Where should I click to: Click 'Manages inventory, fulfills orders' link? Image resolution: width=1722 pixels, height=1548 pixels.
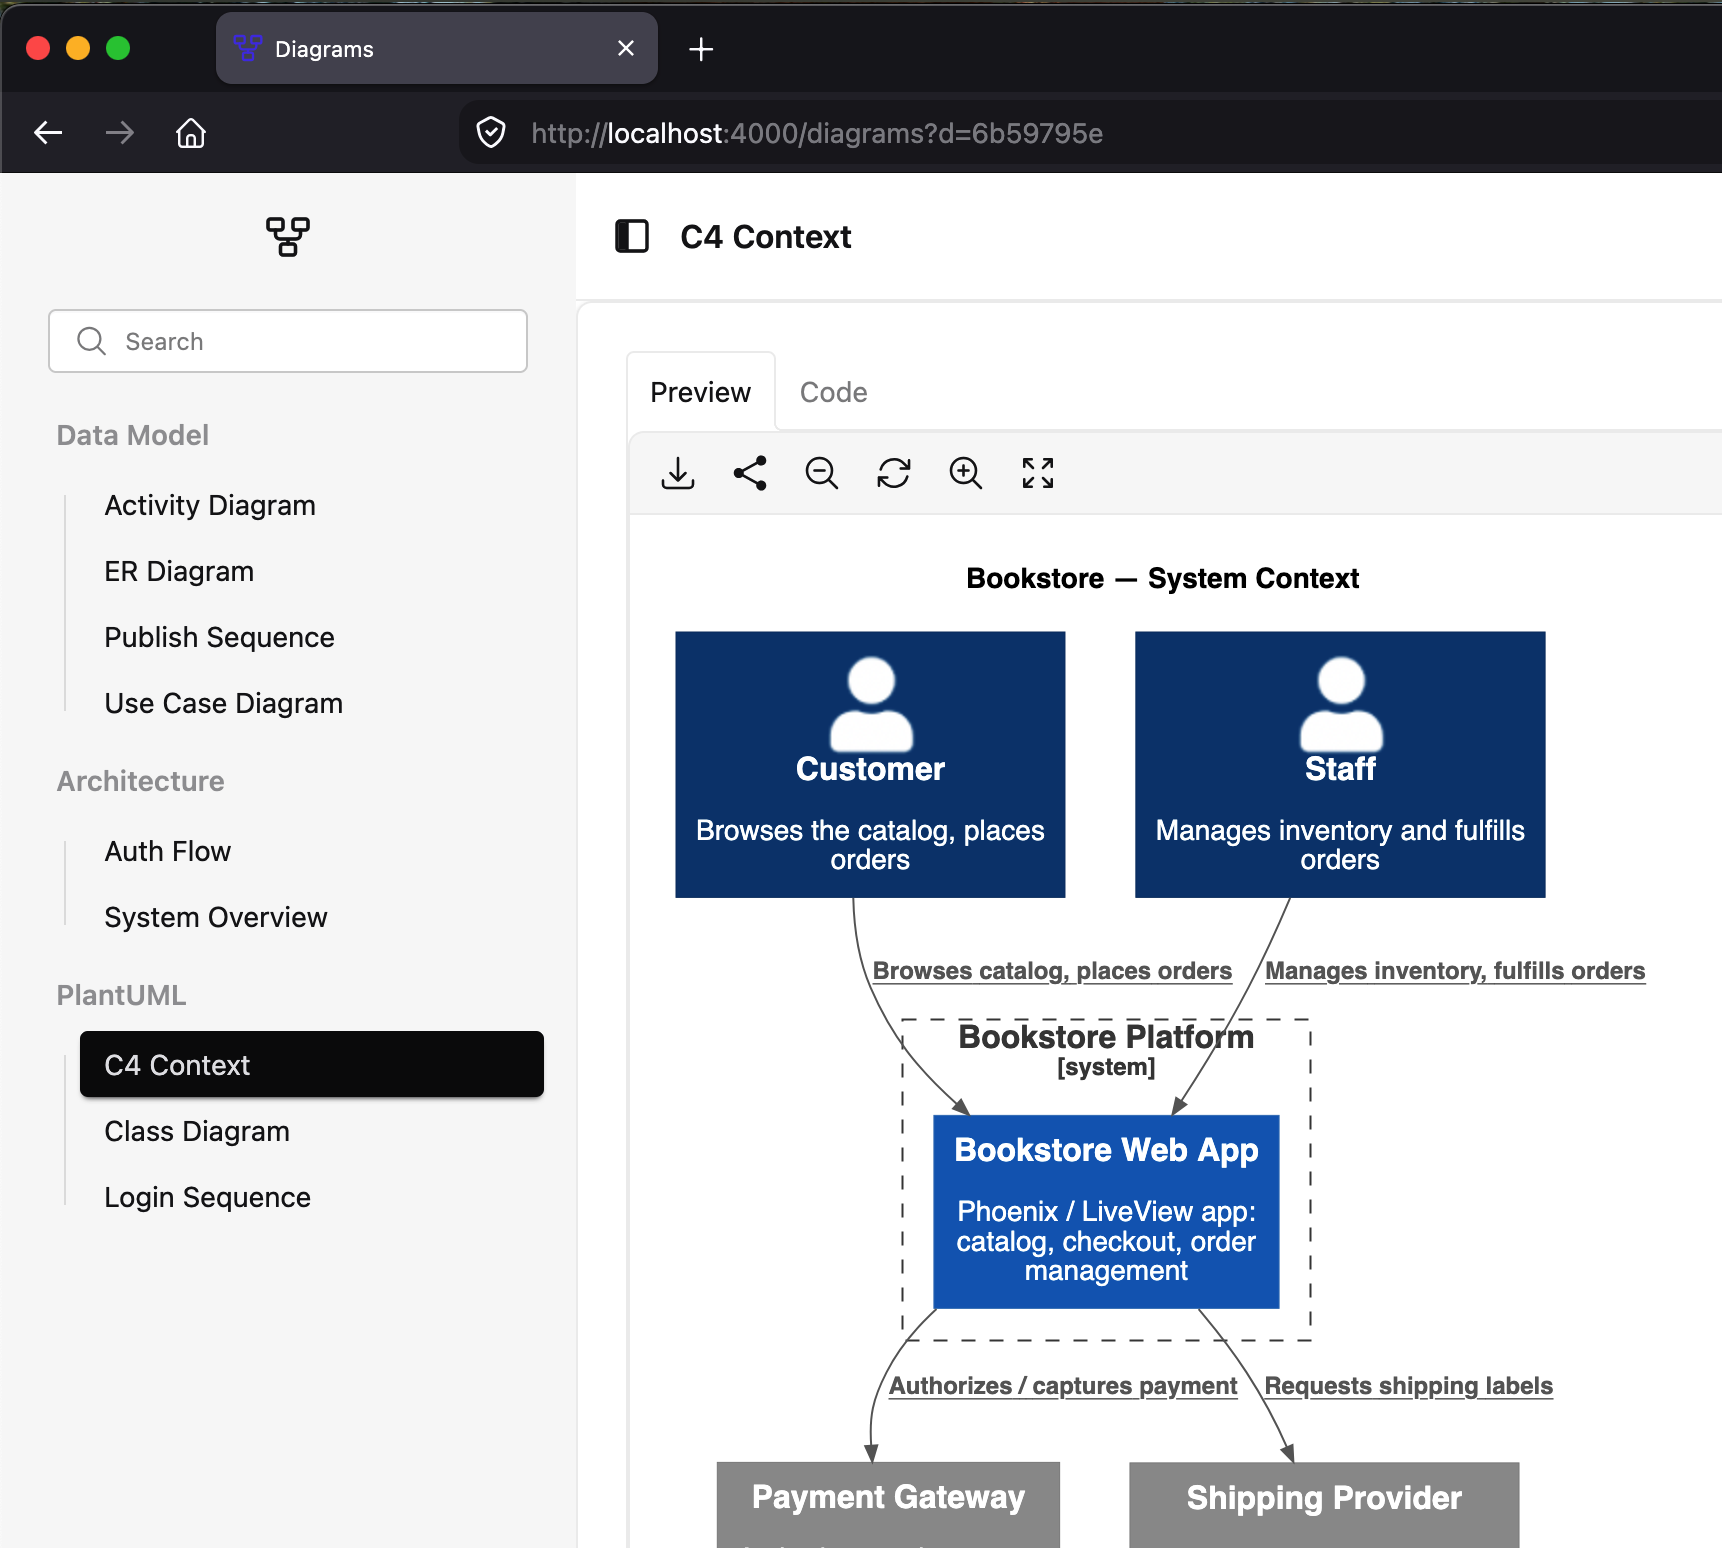(x=1455, y=971)
